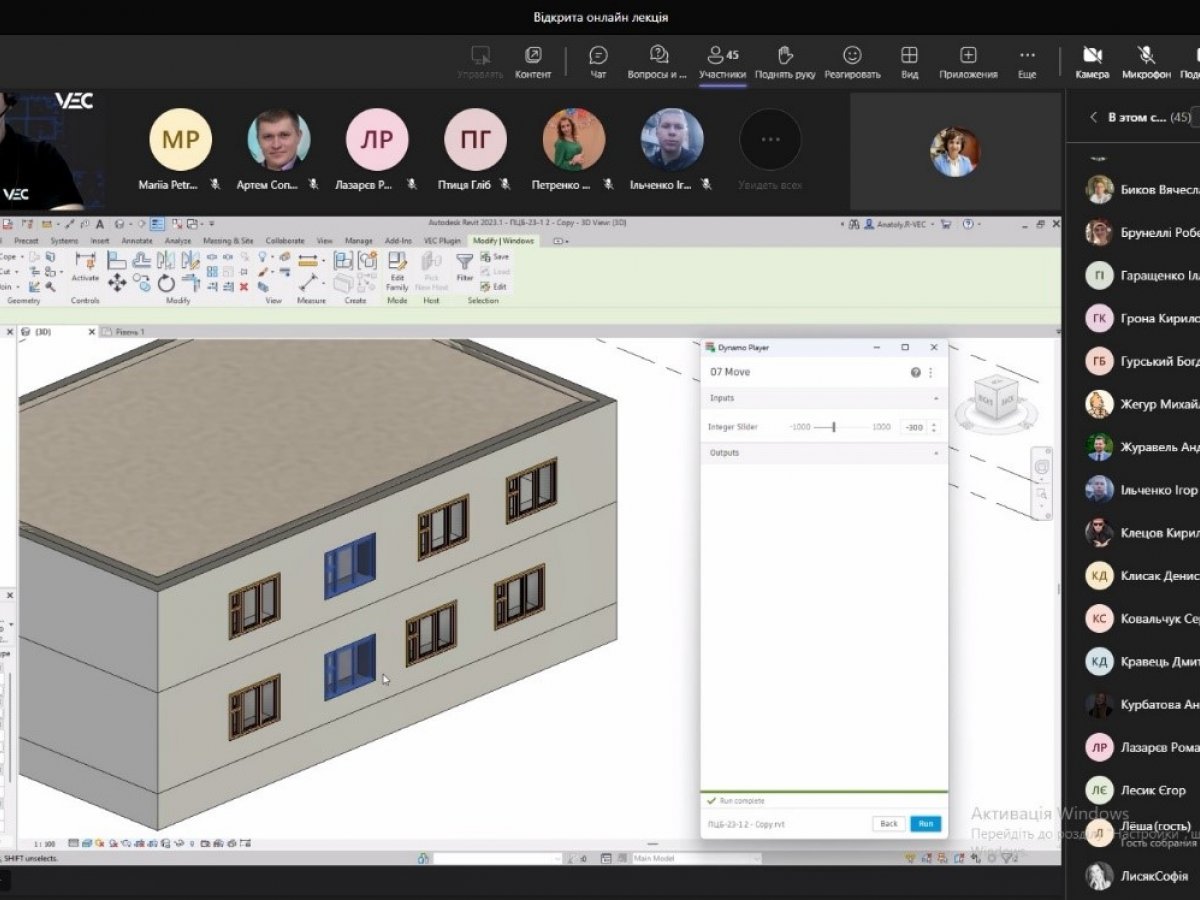
Task: Click the Edit Family button
Action: click(x=397, y=271)
